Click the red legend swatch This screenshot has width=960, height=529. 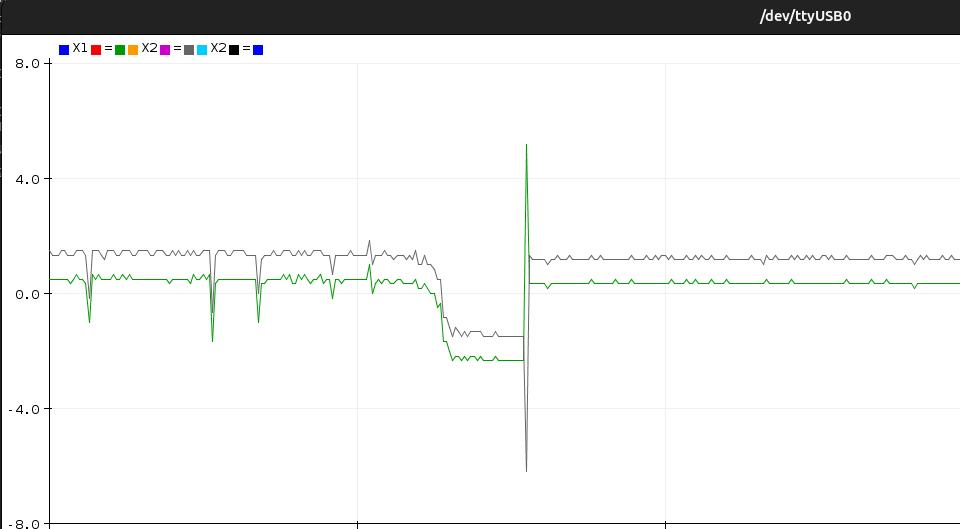point(96,50)
